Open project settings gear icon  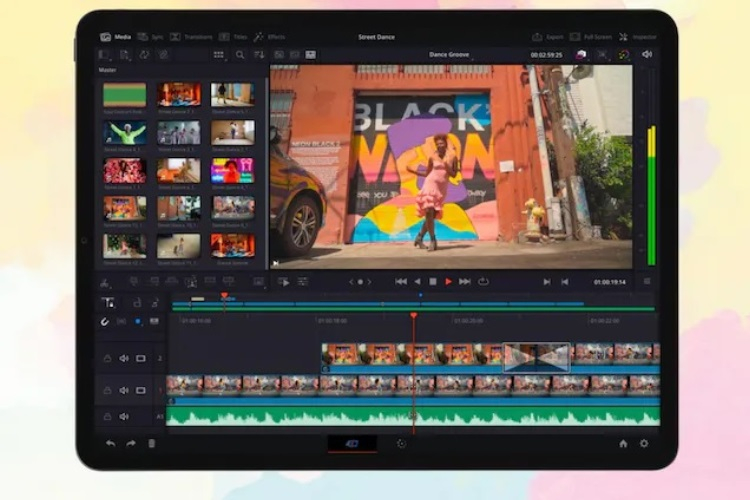644,443
